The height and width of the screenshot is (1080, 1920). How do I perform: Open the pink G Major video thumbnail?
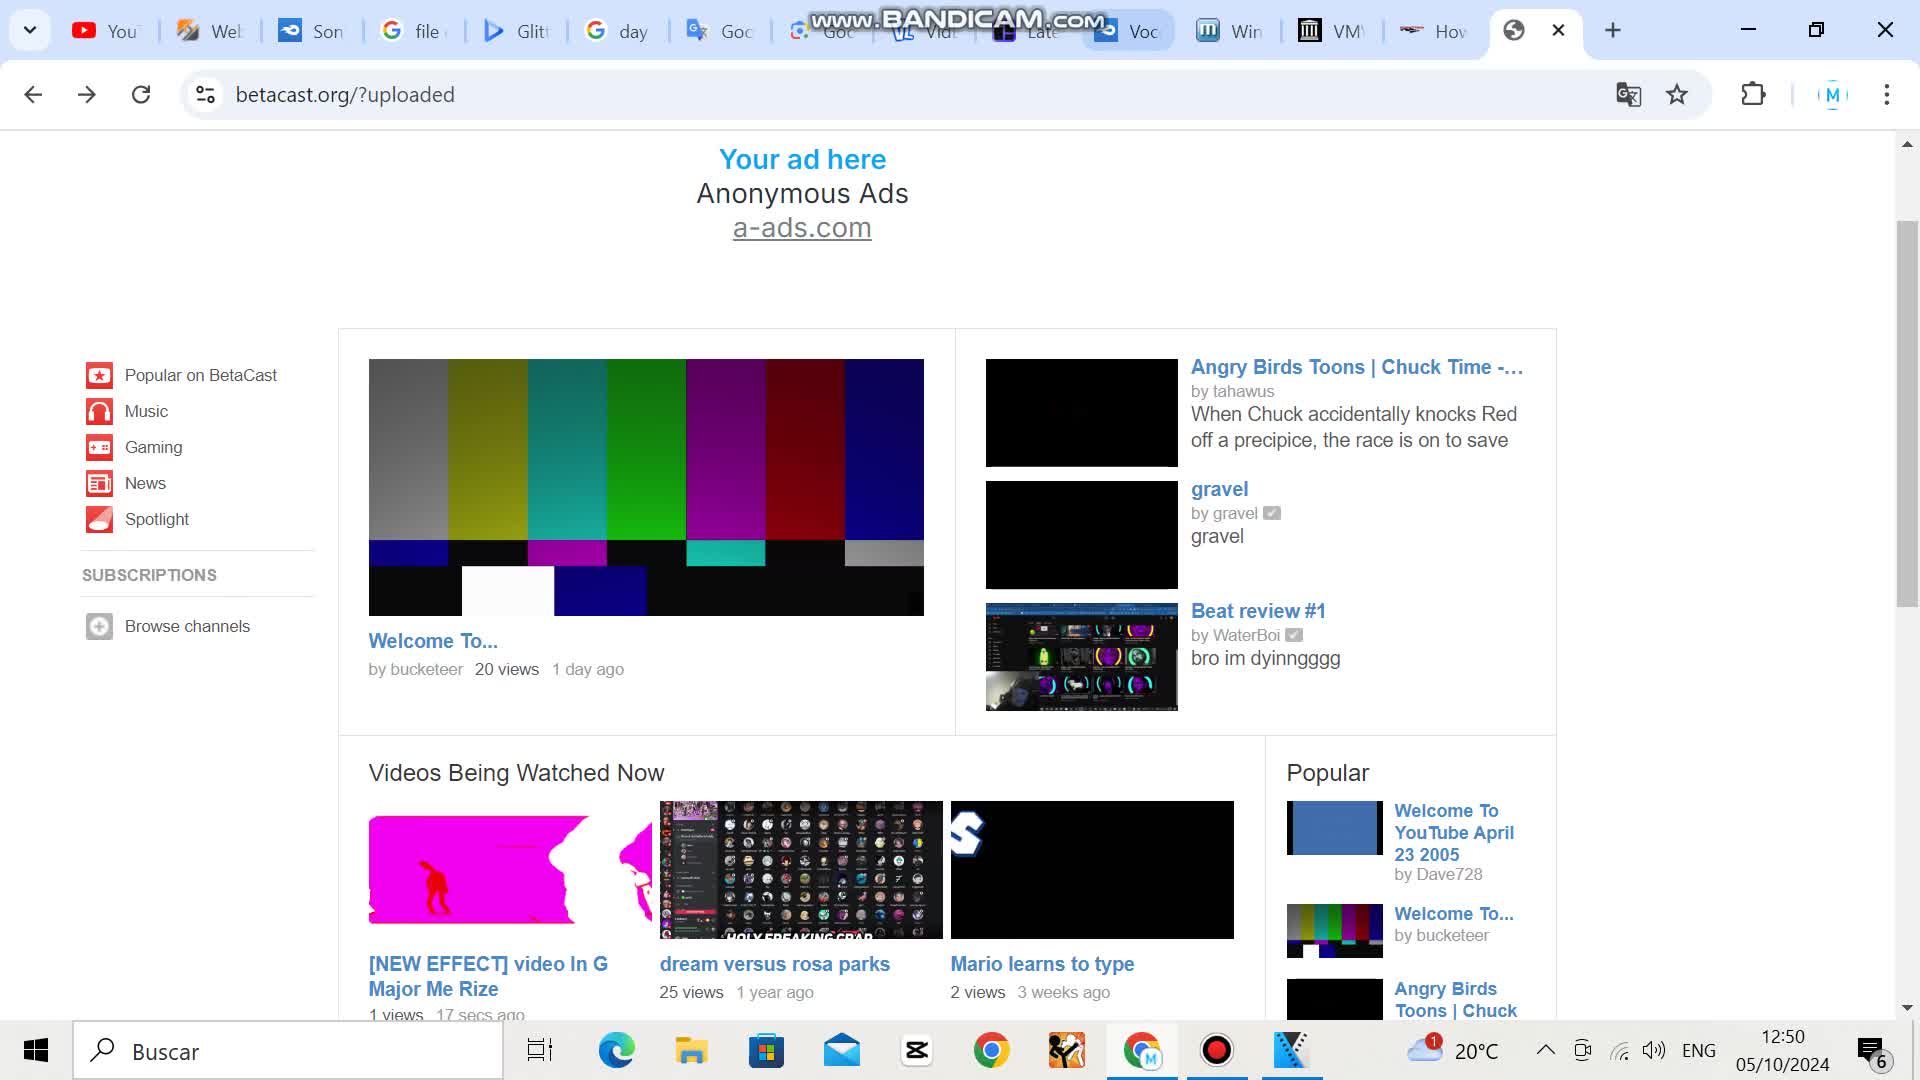point(510,869)
